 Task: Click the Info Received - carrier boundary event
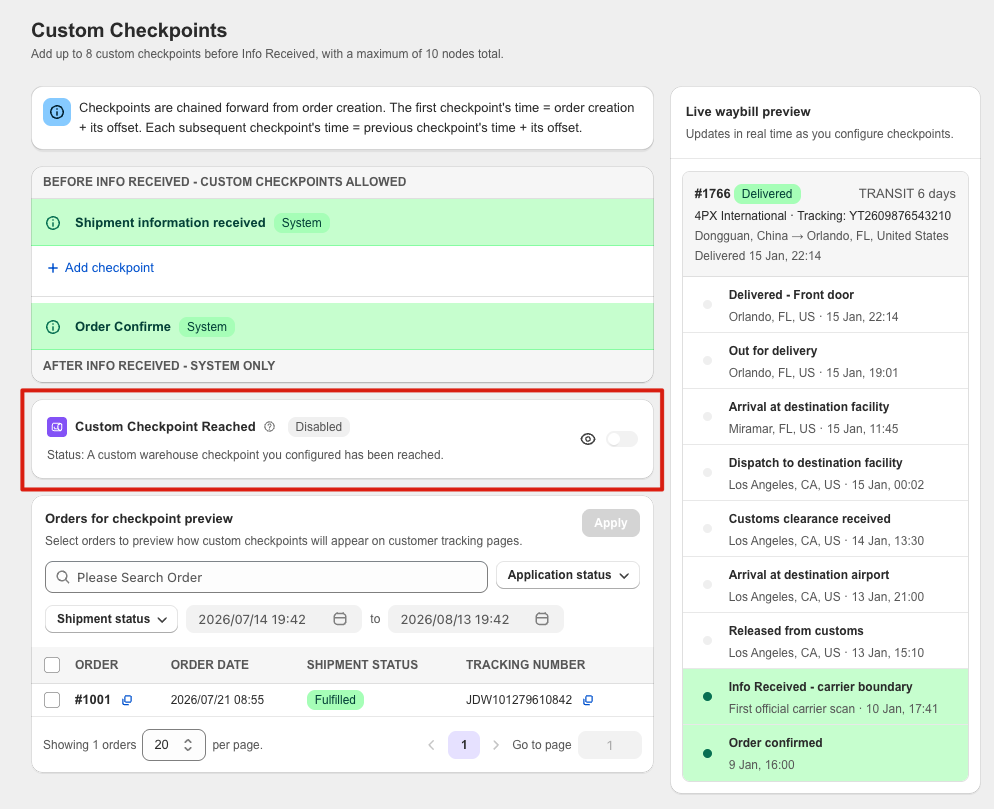(x=825, y=697)
